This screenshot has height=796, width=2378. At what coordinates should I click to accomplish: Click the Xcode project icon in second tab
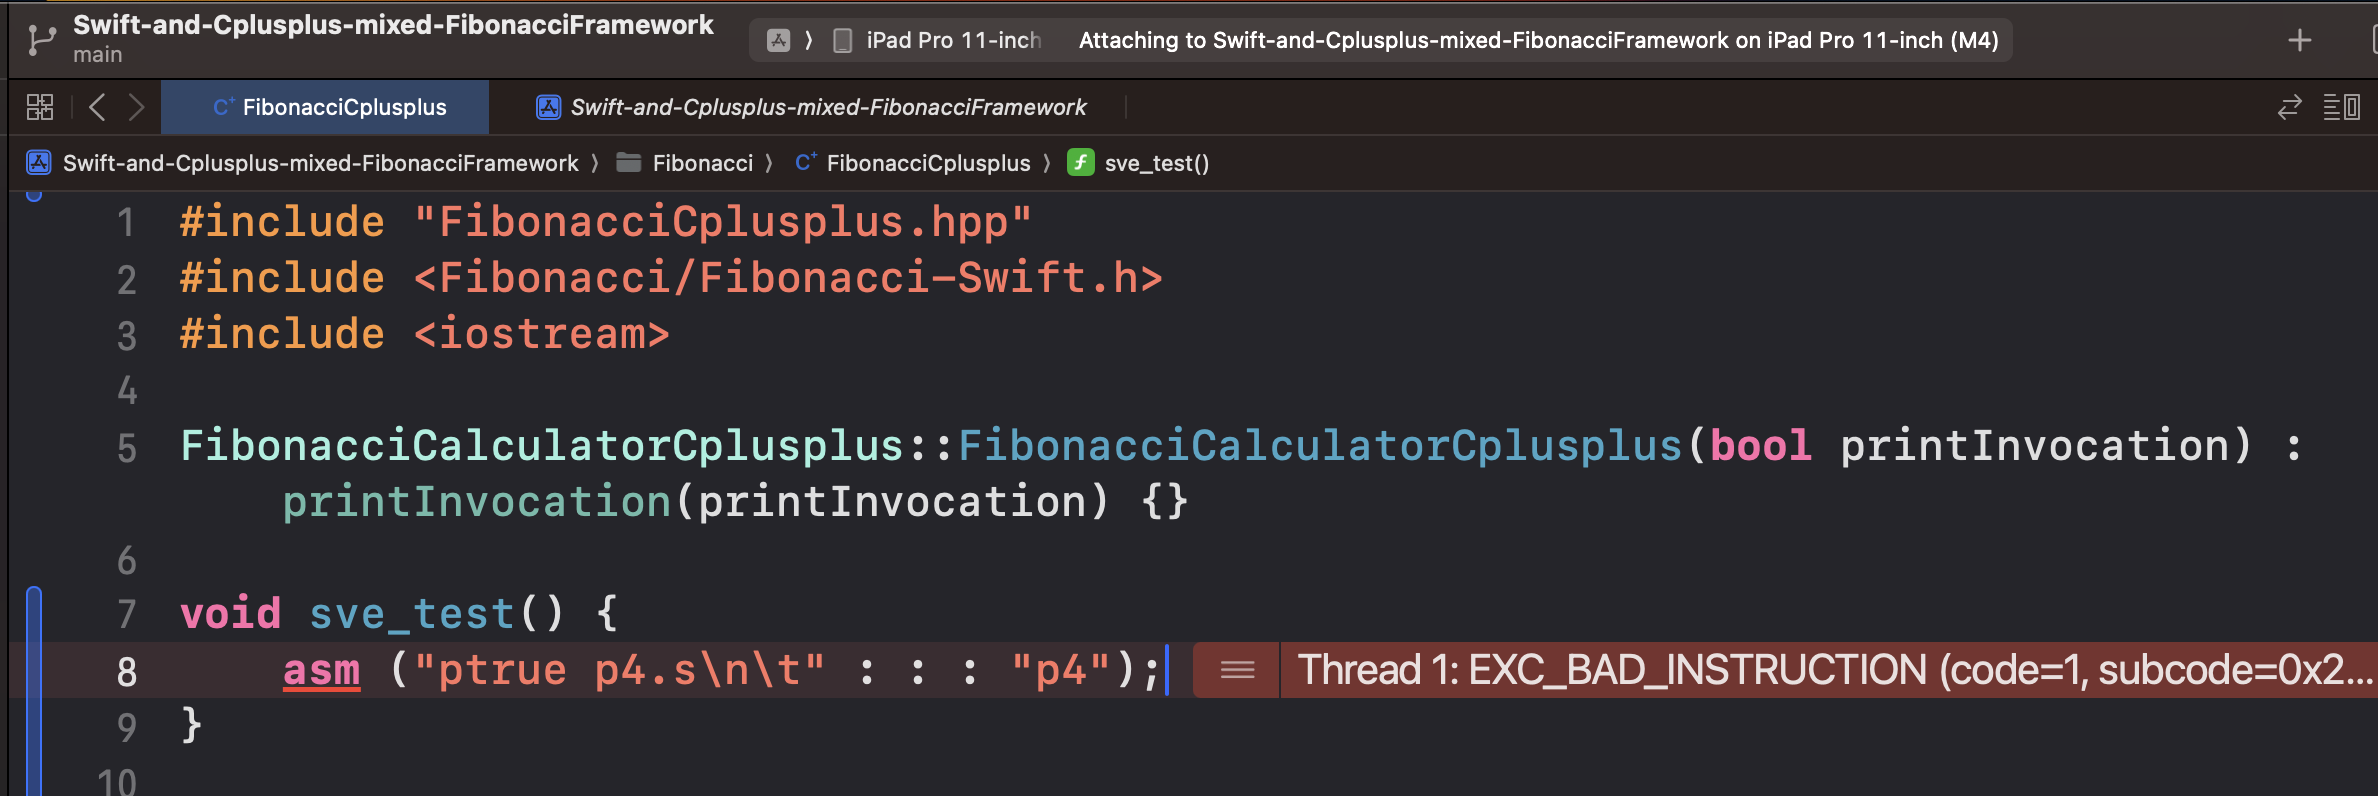point(548,107)
